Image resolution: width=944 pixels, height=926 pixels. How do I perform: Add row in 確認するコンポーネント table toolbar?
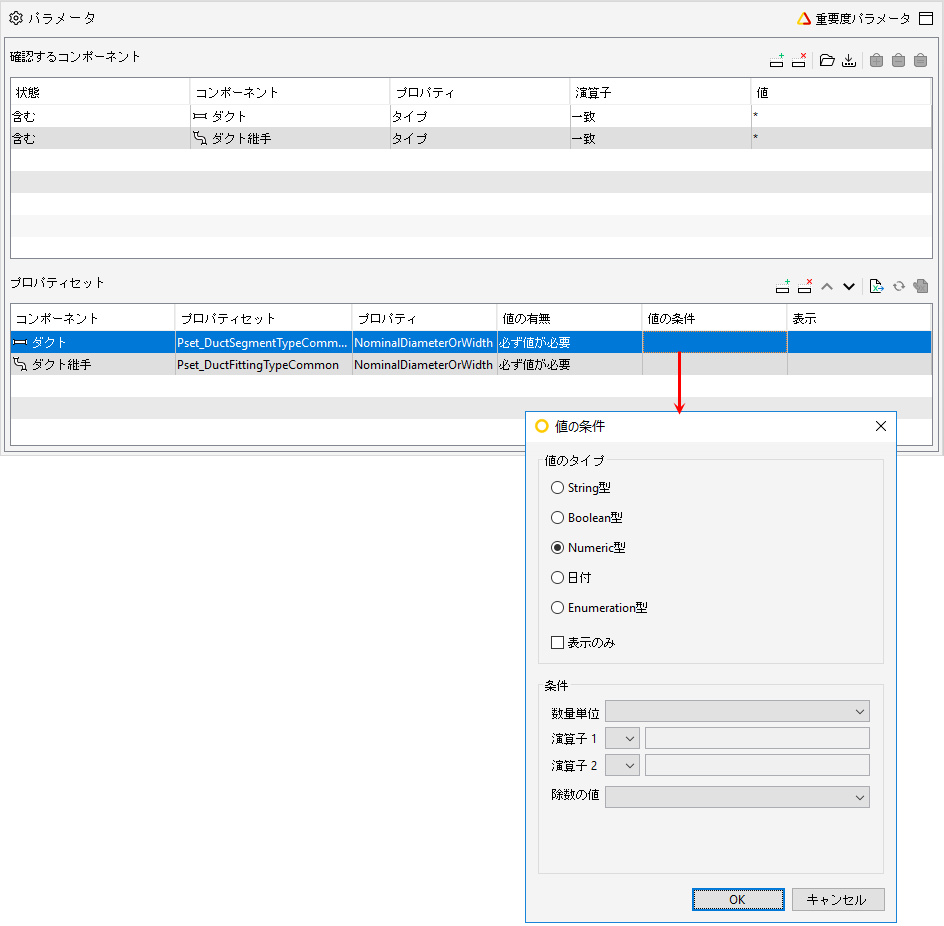777,60
